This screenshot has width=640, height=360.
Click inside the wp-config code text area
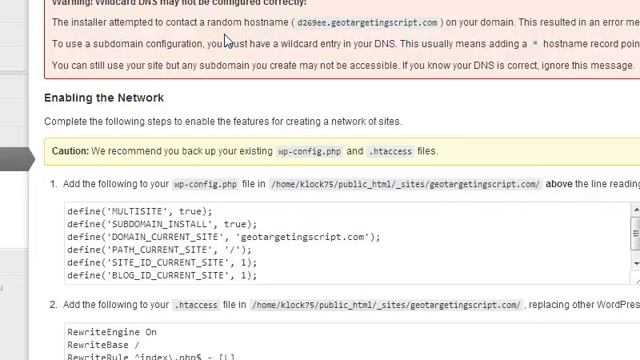tap(348, 243)
